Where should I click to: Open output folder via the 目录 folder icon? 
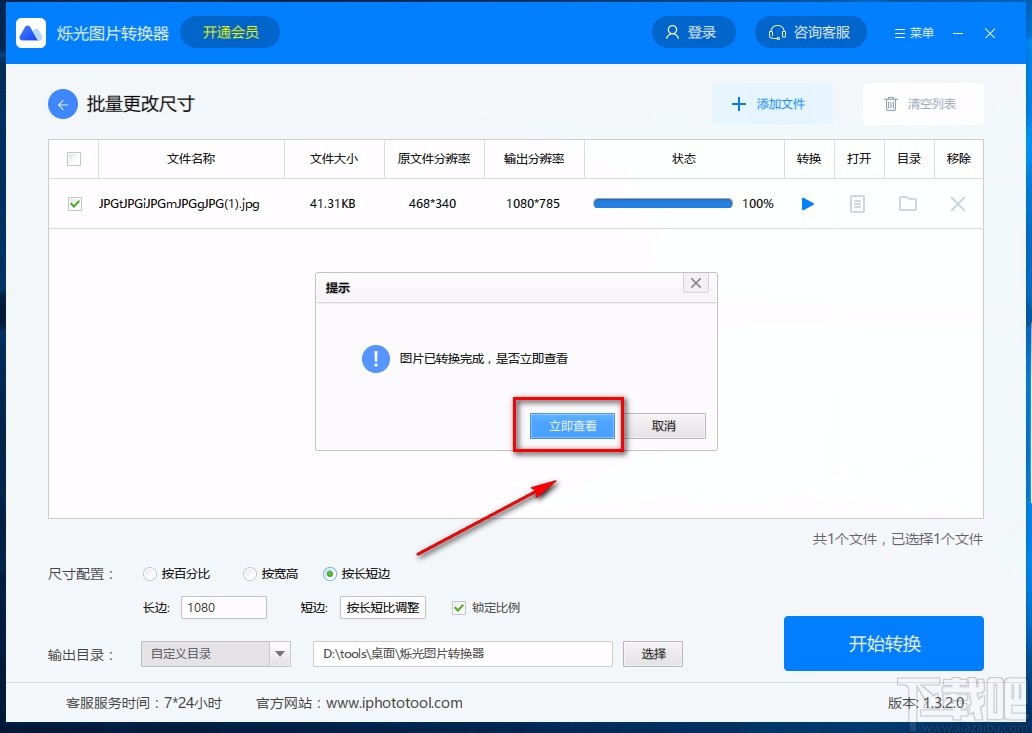pyautogui.click(x=907, y=203)
